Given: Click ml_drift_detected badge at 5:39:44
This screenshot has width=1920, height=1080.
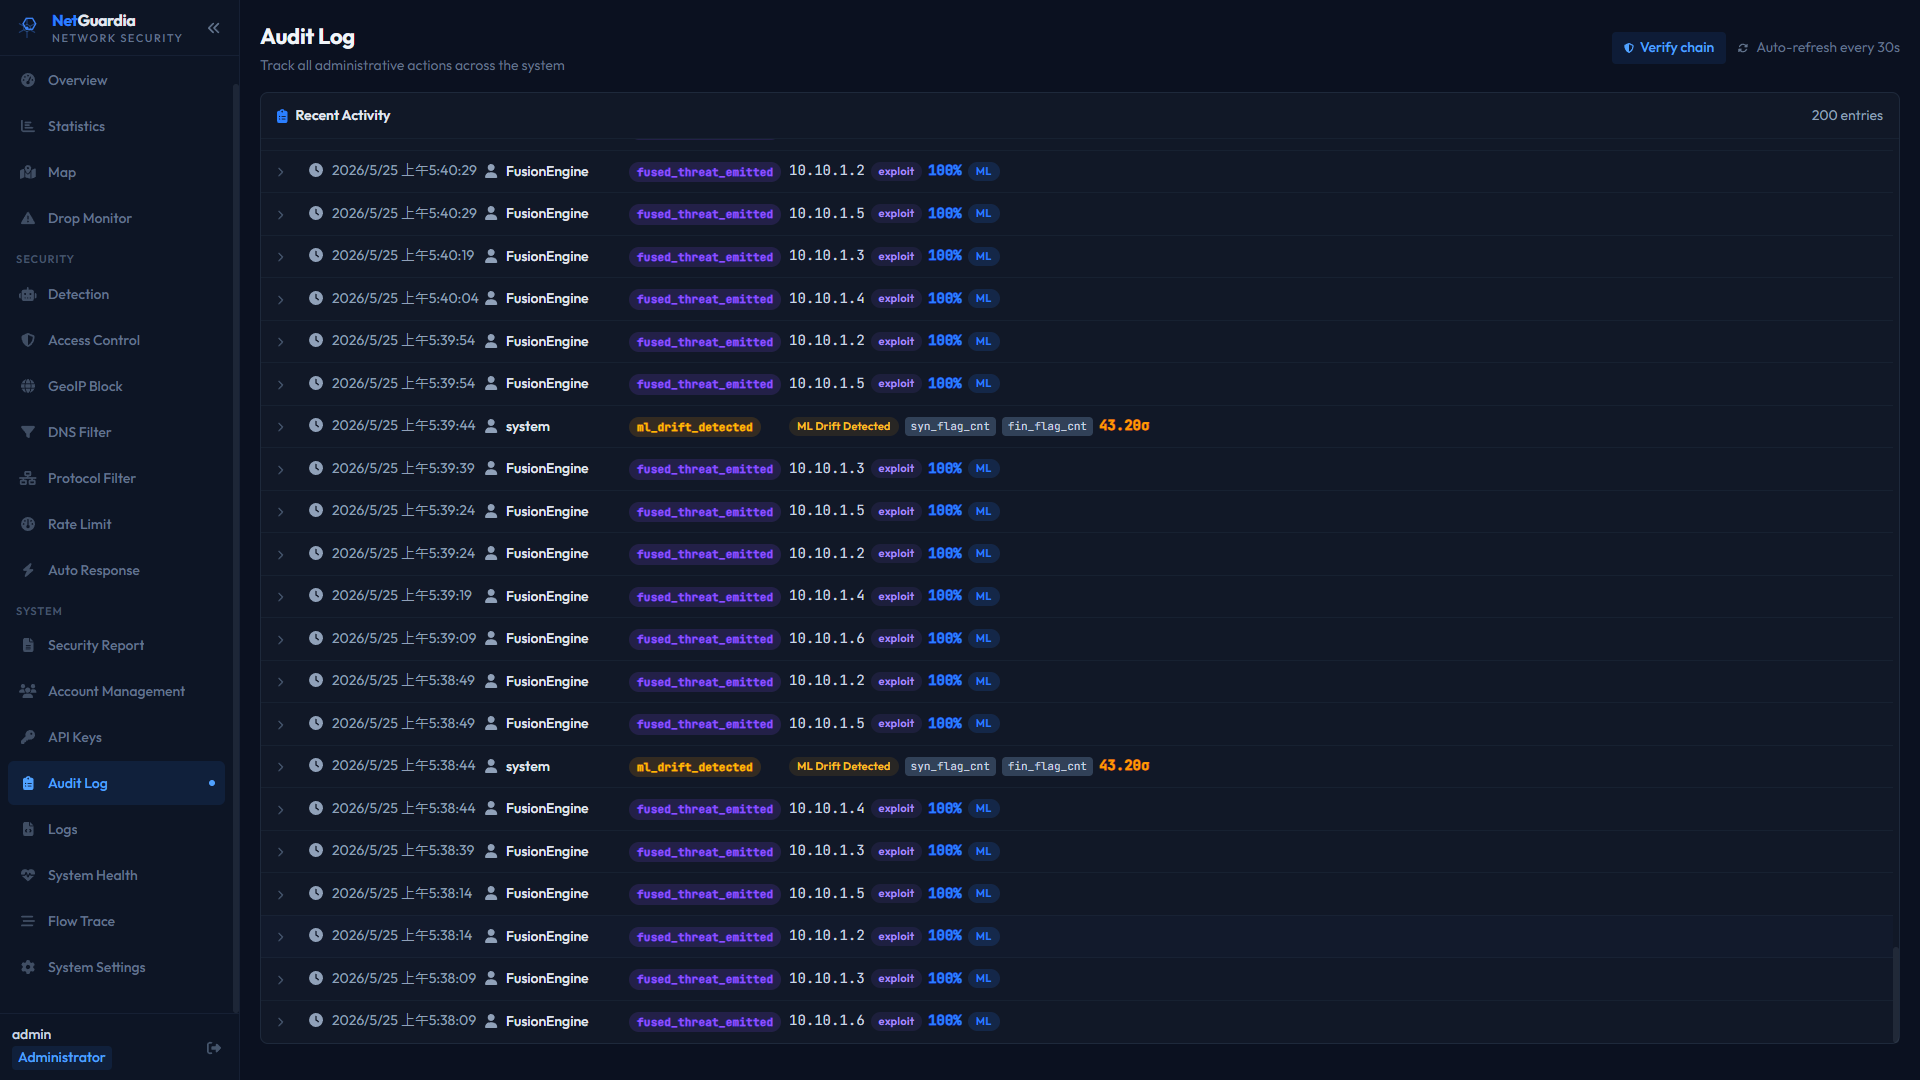Looking at the screenshot, I should click(x=695, y=427).
